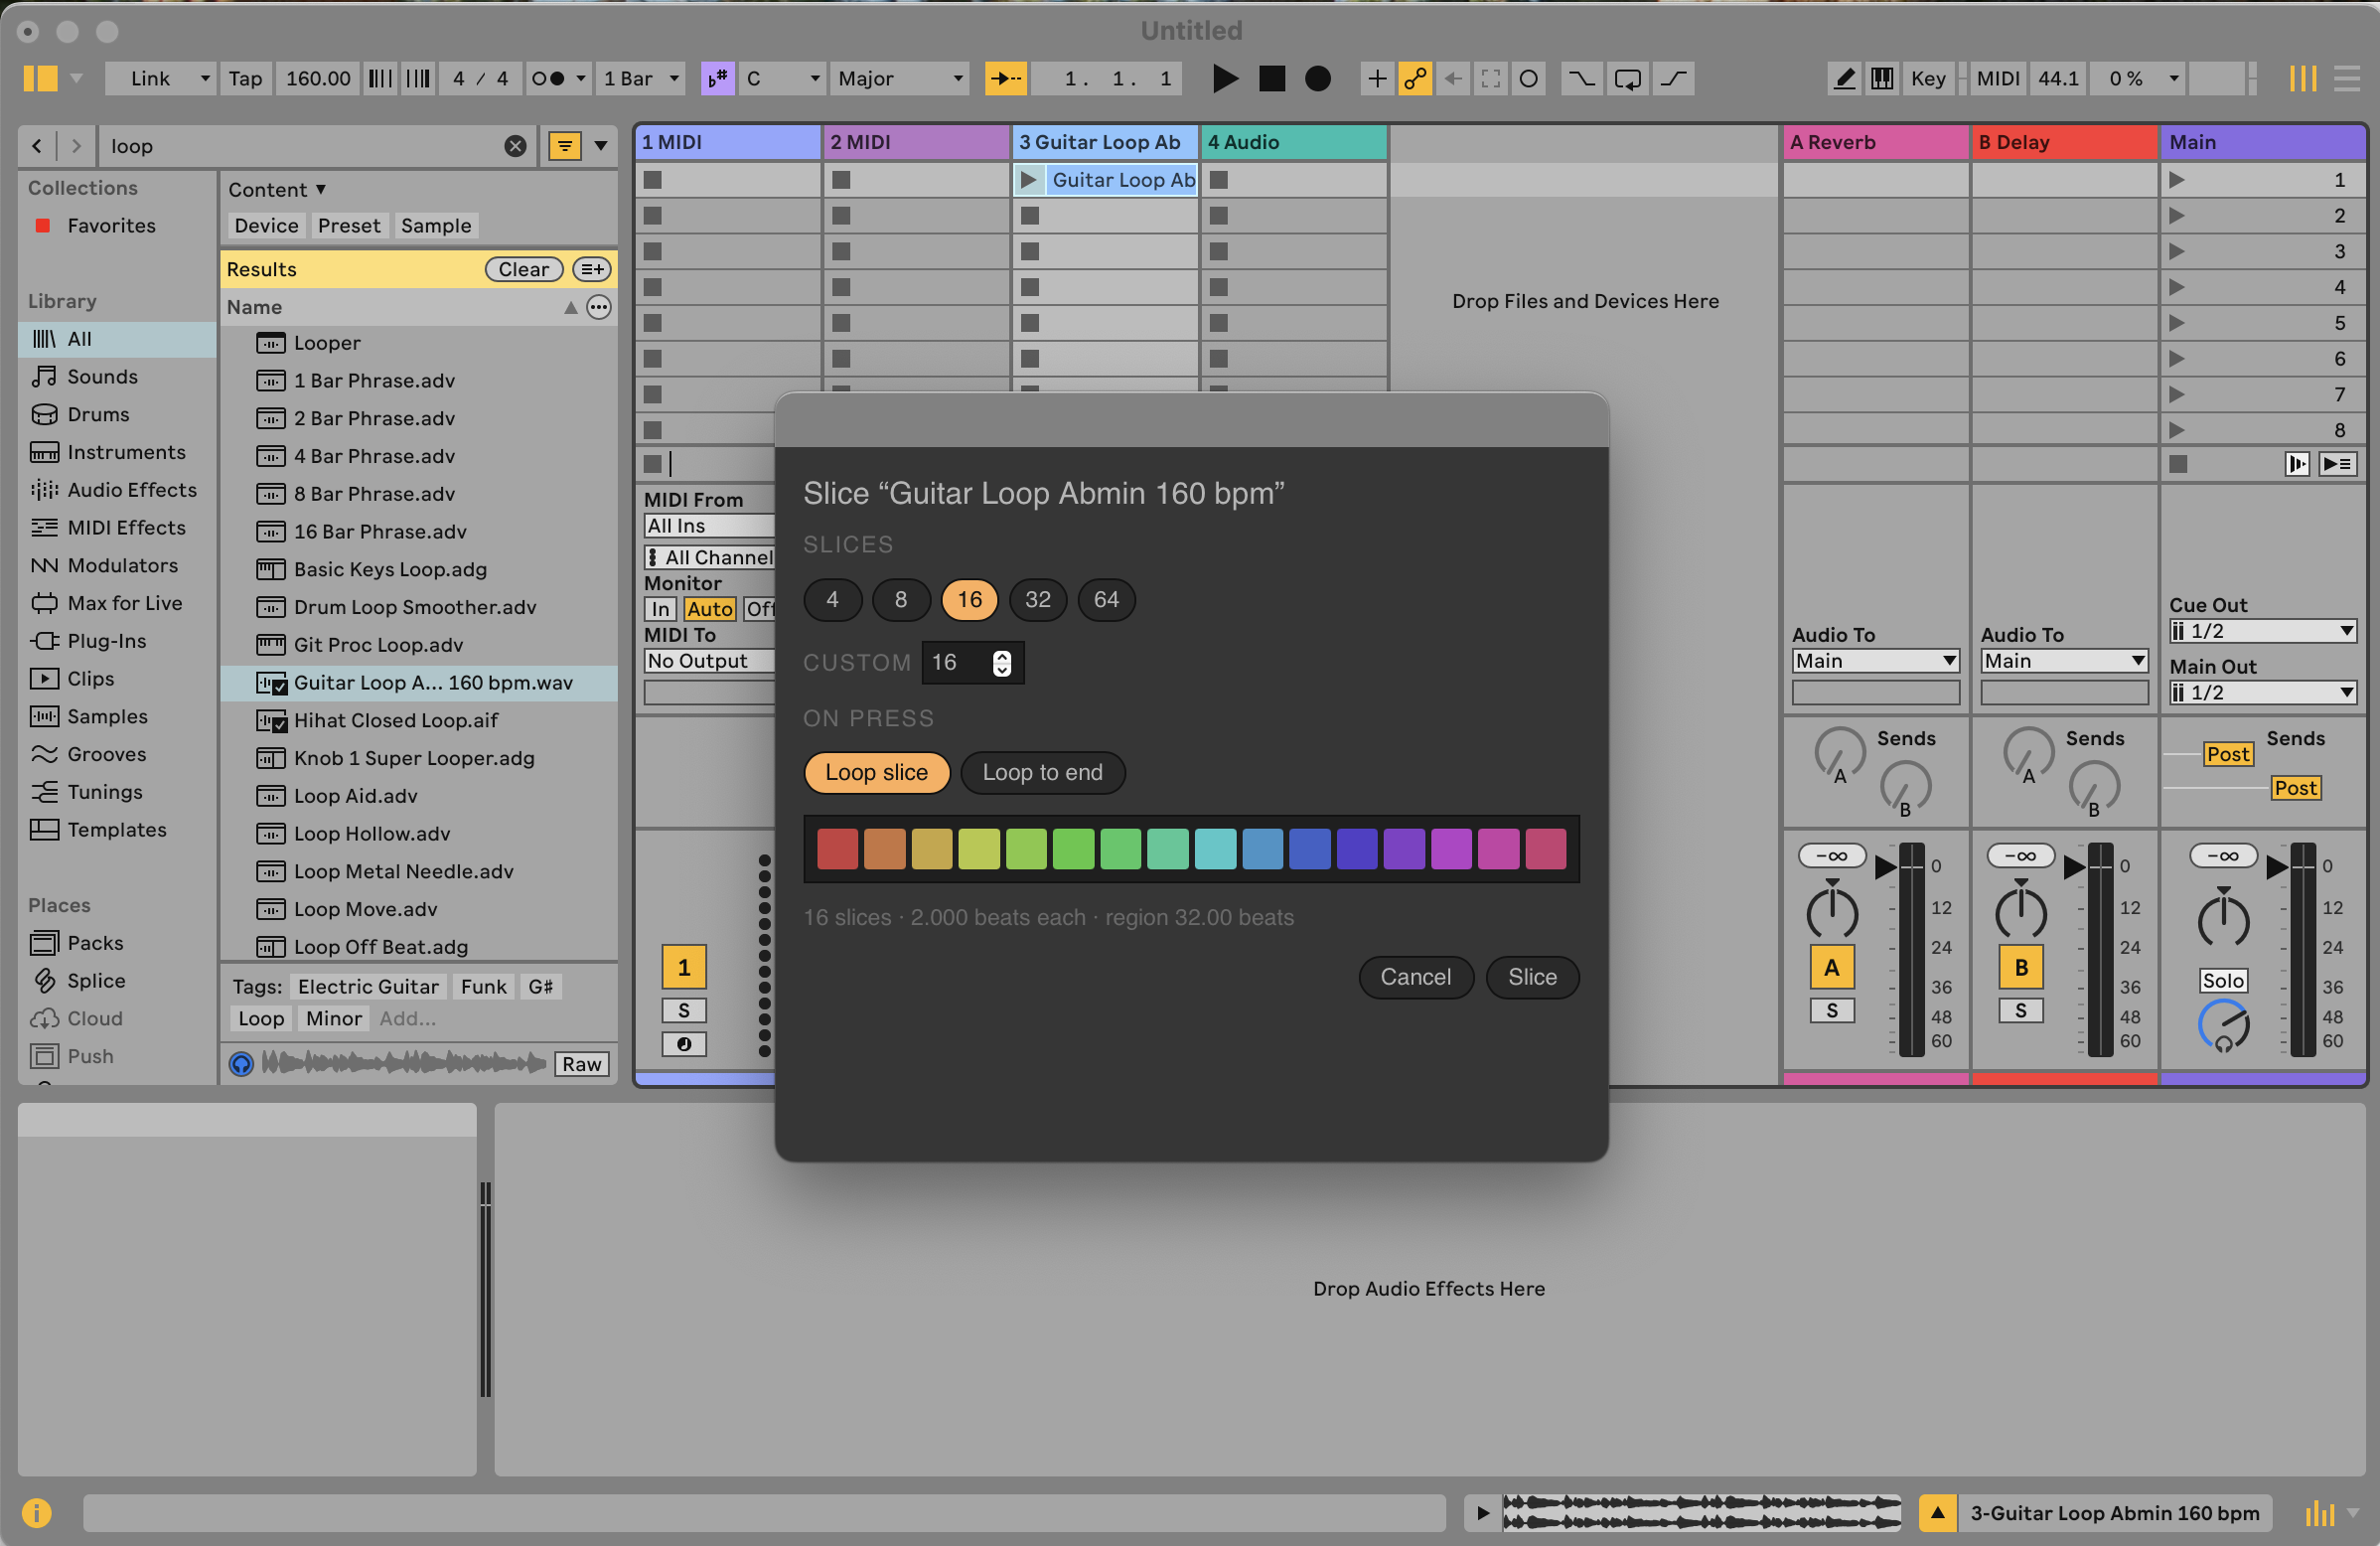This screenshot has width=2380, height=1546.
Task: Select 4 slices option
Action: click(x=832, y=599)
